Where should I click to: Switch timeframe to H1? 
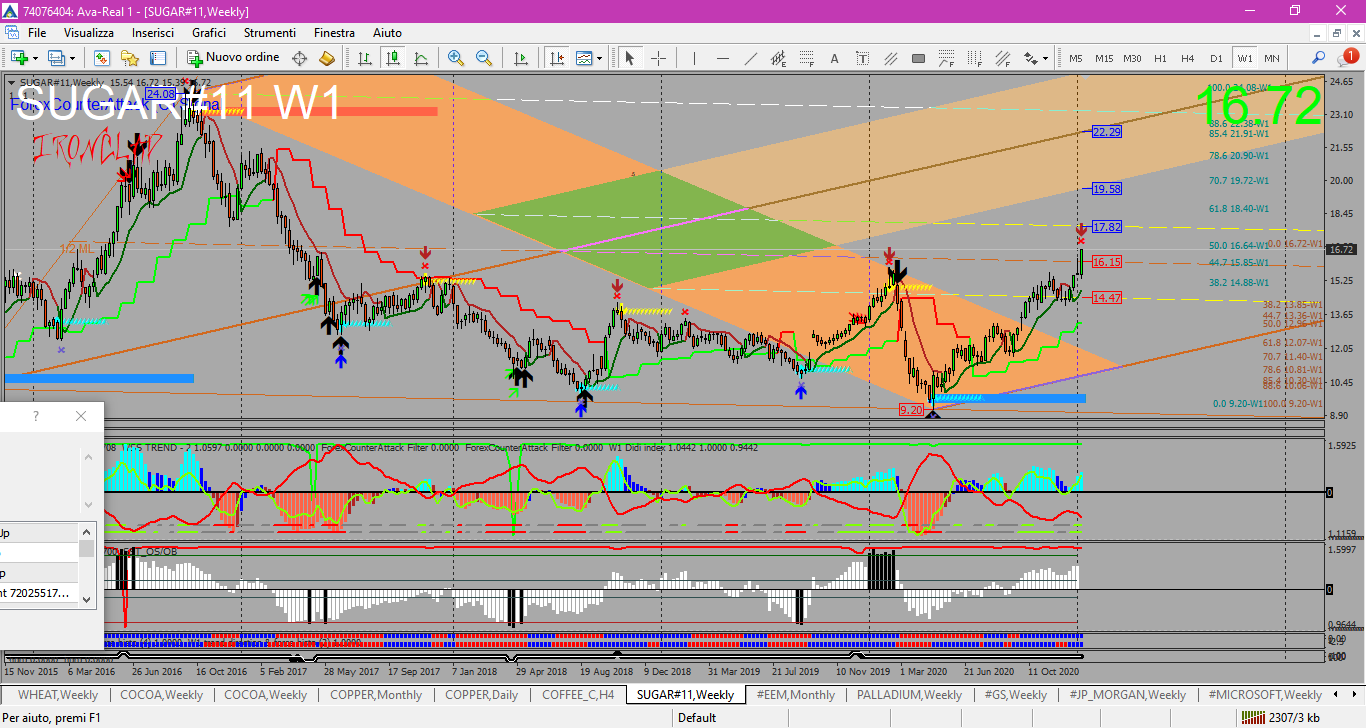click(x=1160, y=58)
